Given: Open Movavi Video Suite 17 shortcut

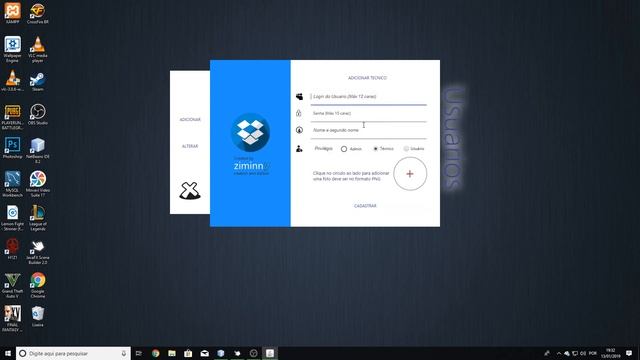Looking at the screenshot, I should tap(38, 184).
